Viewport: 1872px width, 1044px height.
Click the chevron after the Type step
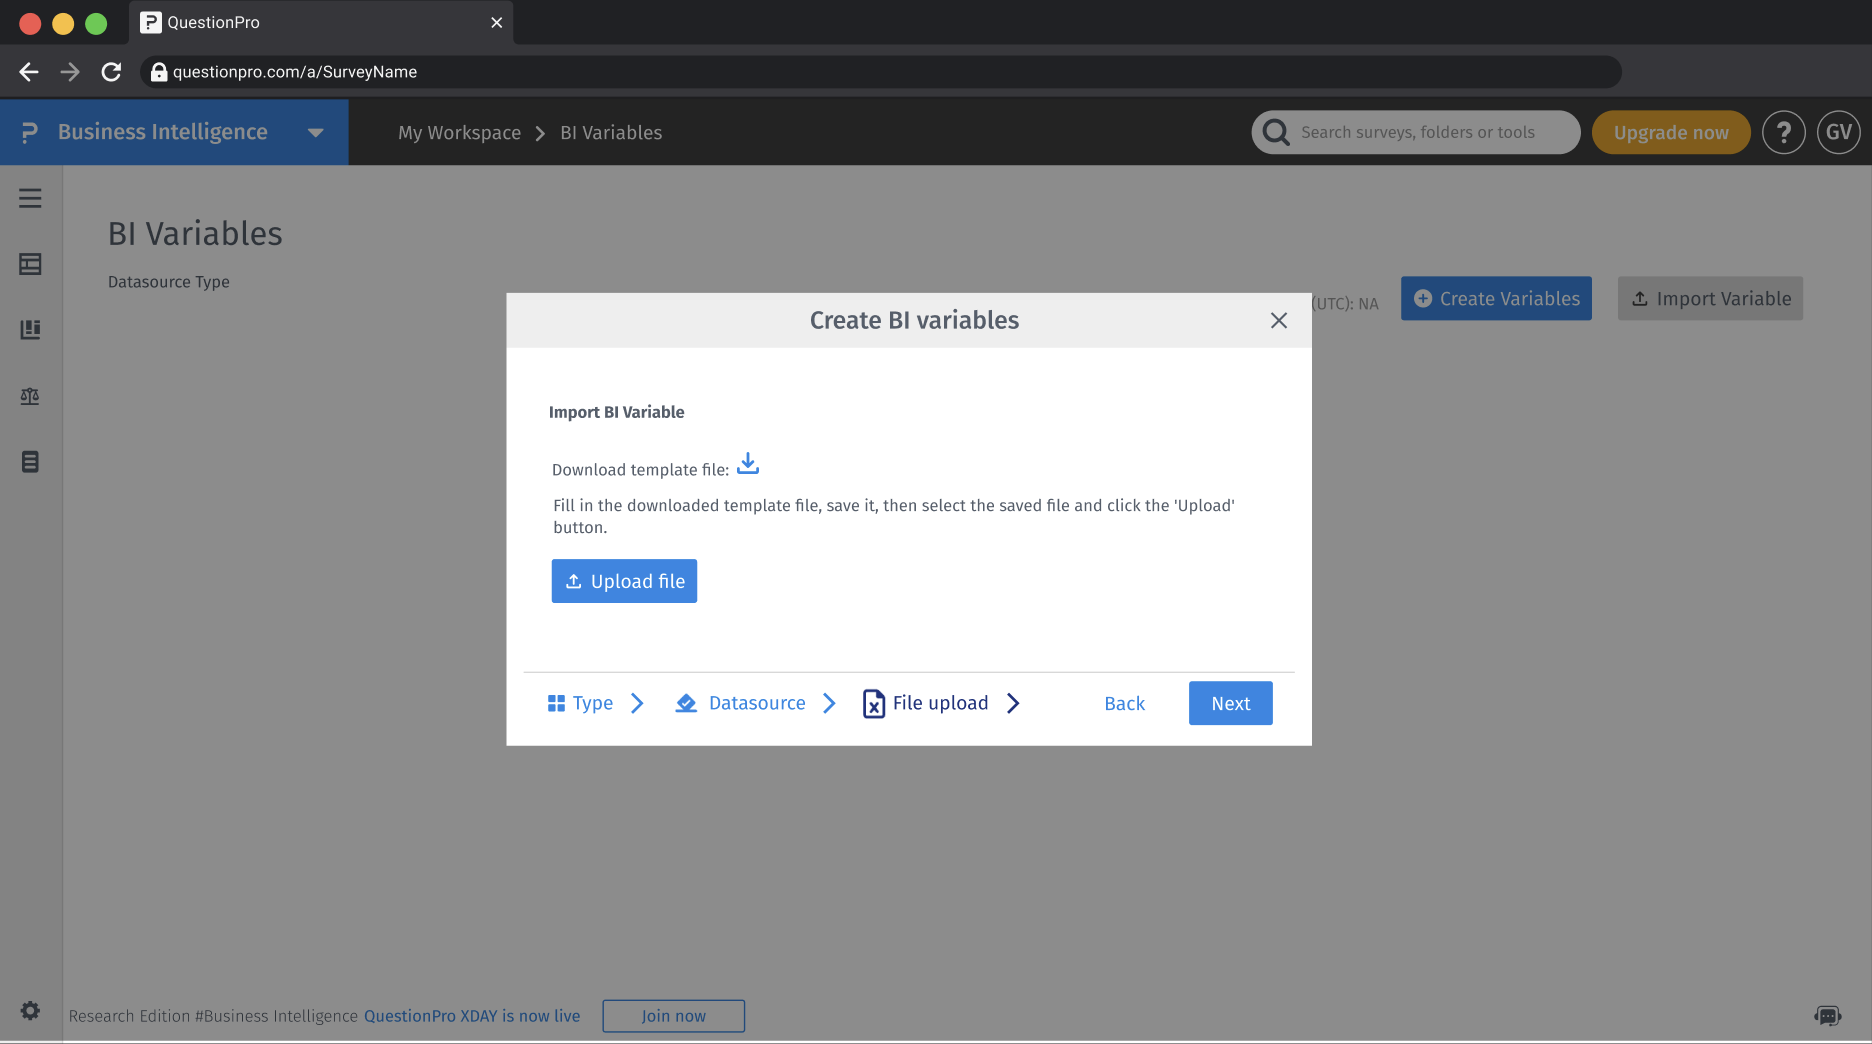click(x=637, y=703)
